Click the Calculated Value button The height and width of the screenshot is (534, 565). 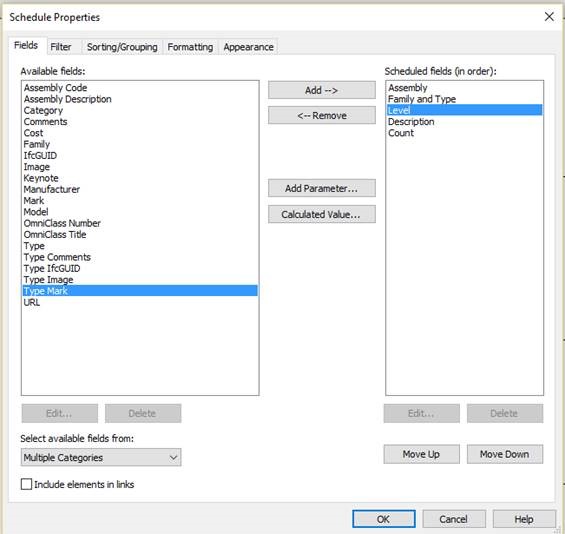coord(321,214)
